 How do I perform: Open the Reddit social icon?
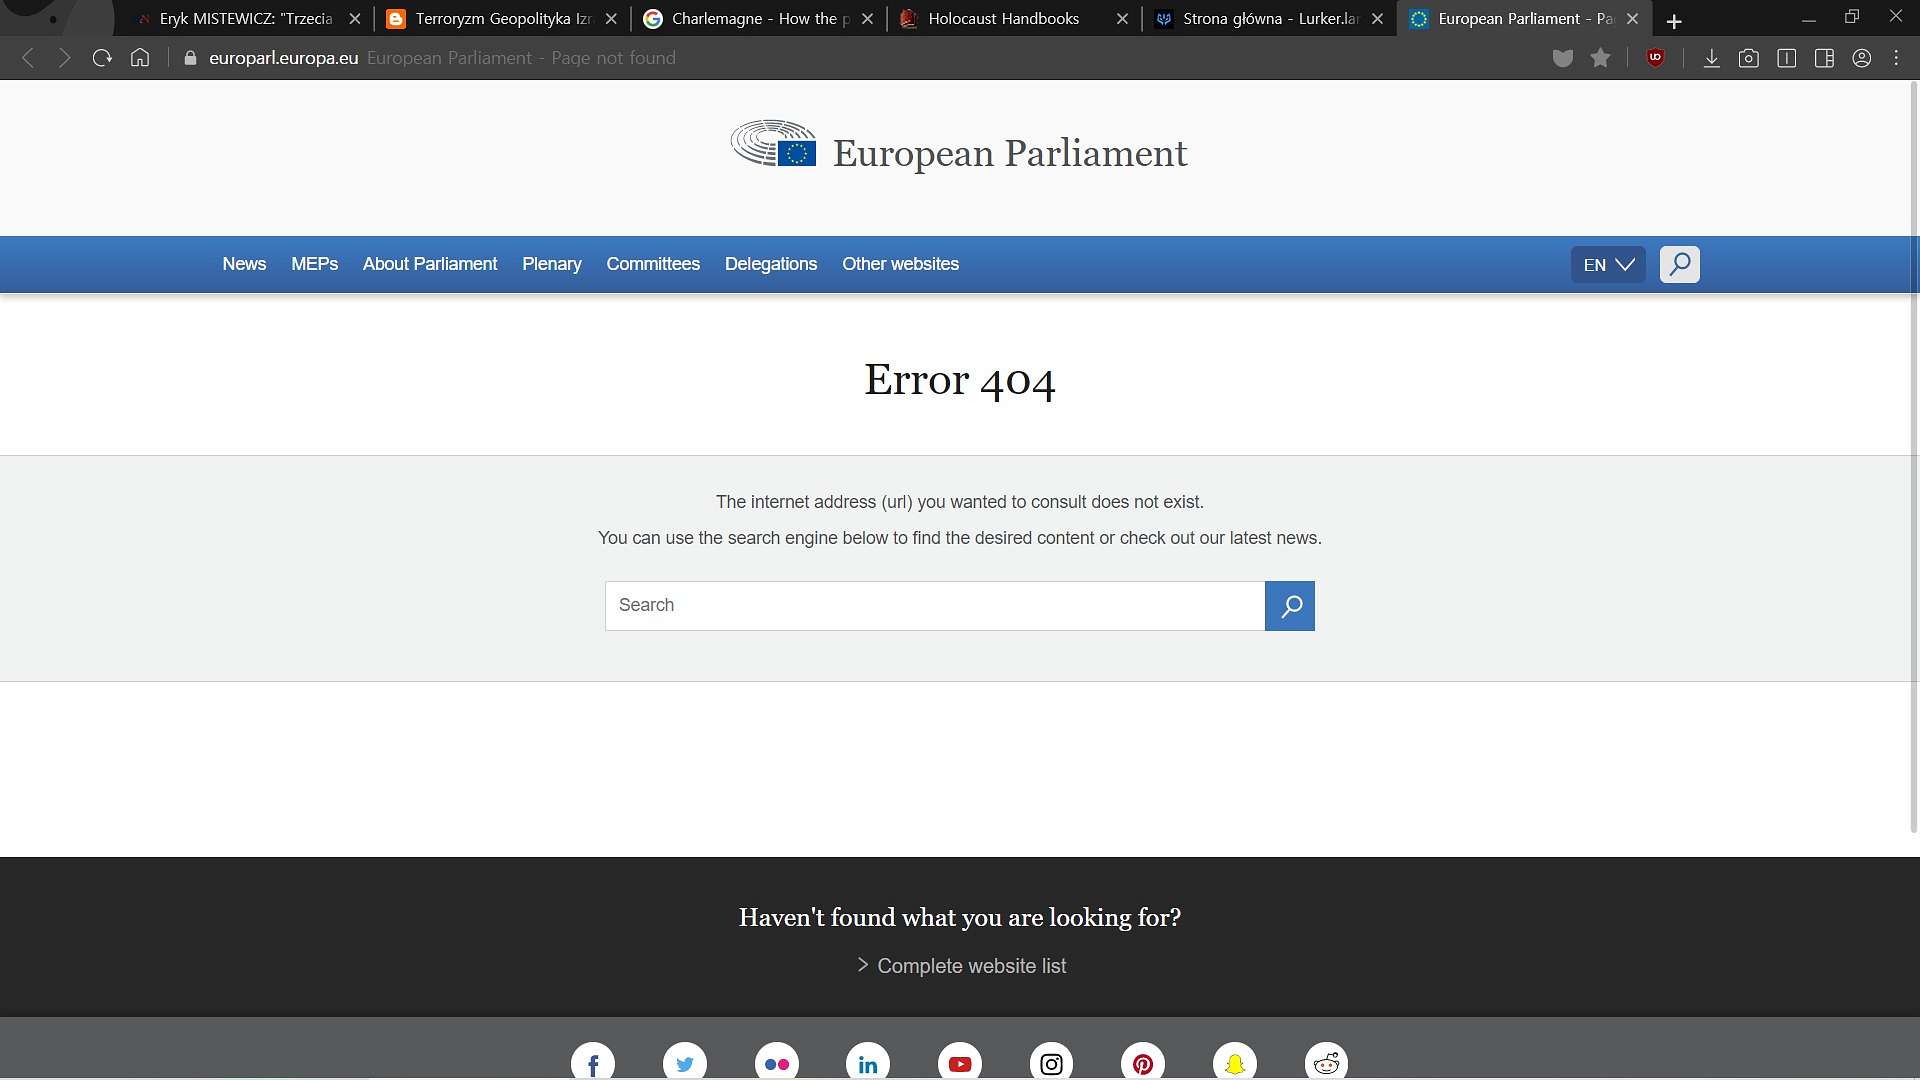1326,1063
